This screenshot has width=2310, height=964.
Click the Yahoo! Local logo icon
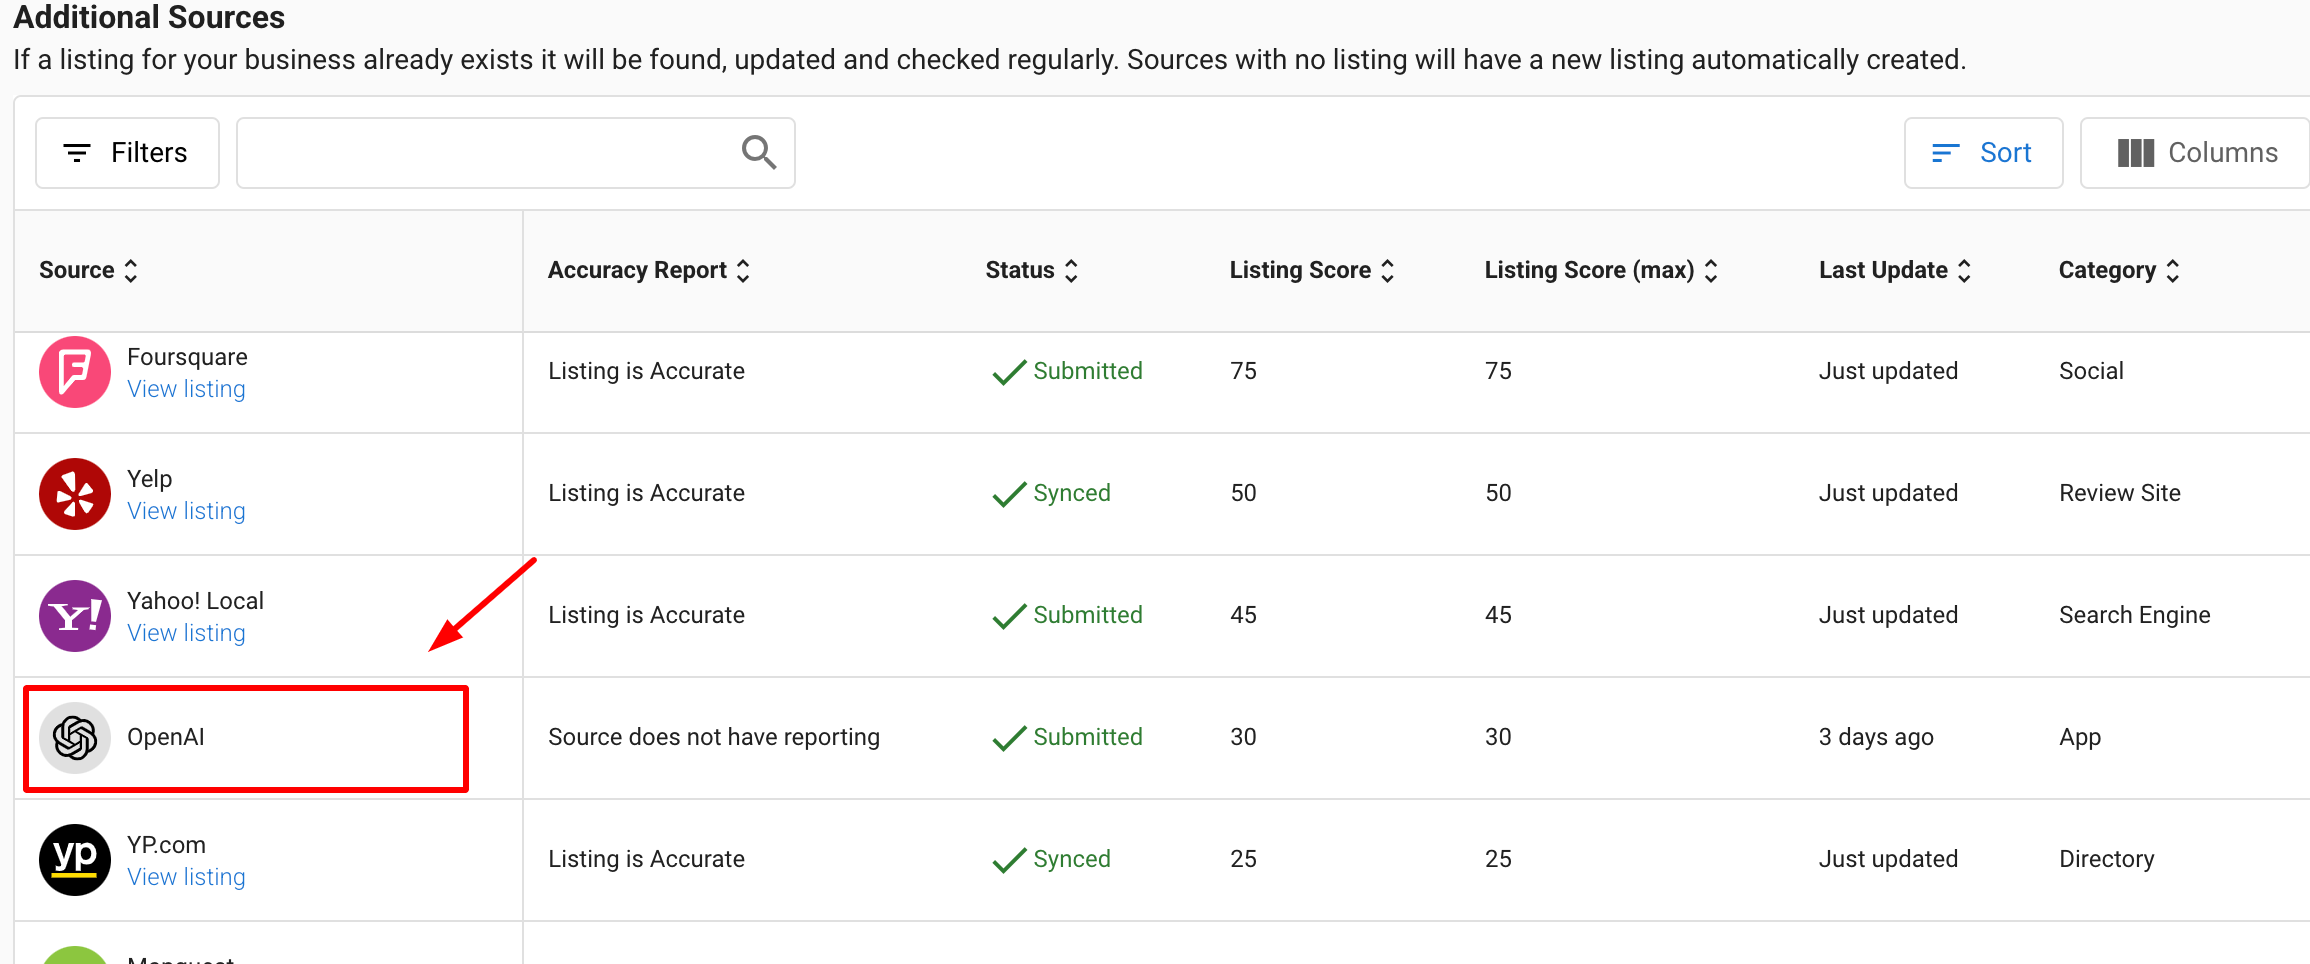click(x=75, y=616)
